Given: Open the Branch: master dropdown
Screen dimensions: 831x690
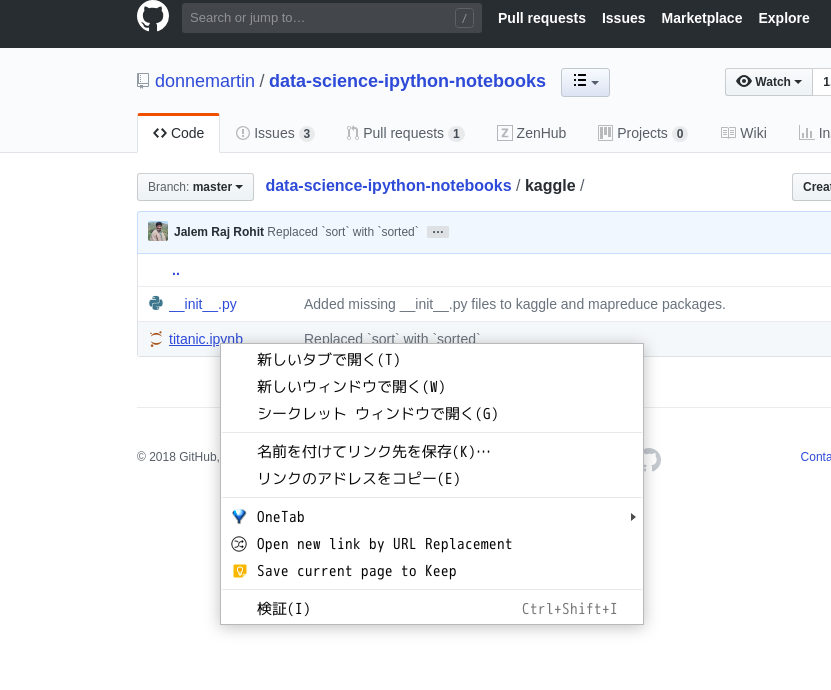Looking at the screenshot, I should (x=195, y=187).
